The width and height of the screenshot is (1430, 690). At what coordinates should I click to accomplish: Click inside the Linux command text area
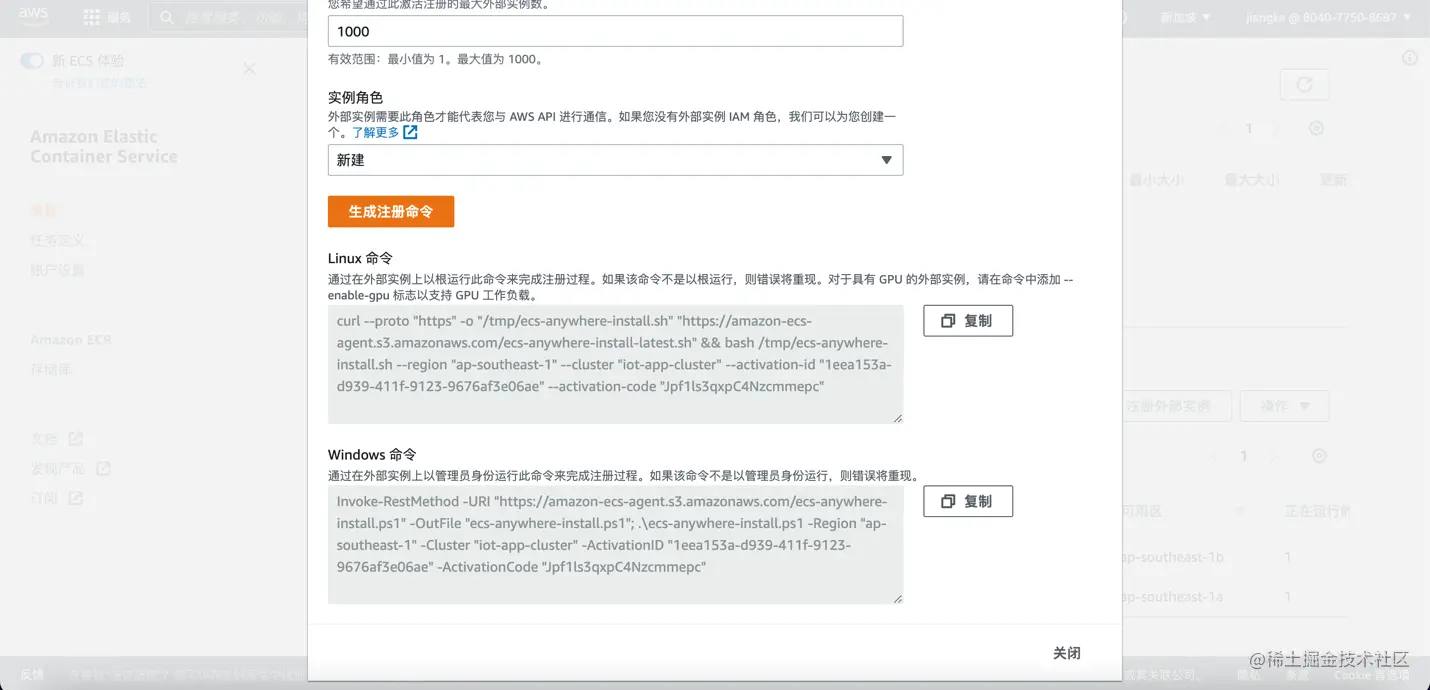tap(615, 364)
